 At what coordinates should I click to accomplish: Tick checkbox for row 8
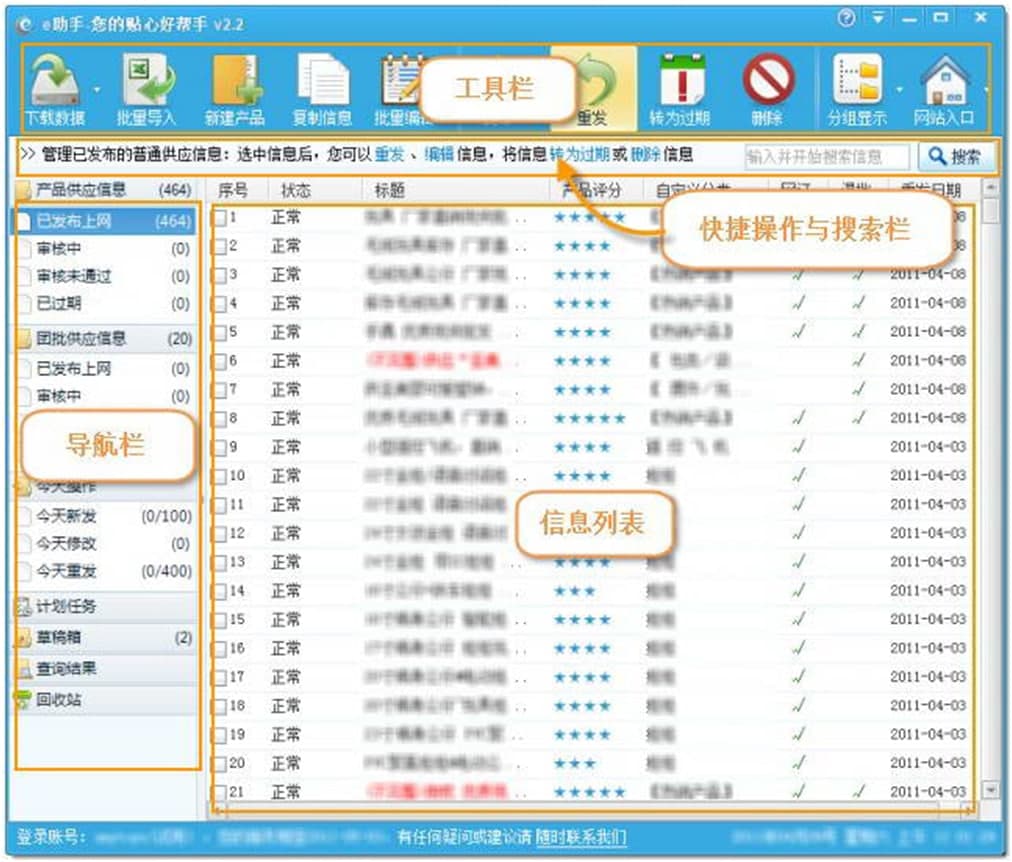[x=219, y=419]
